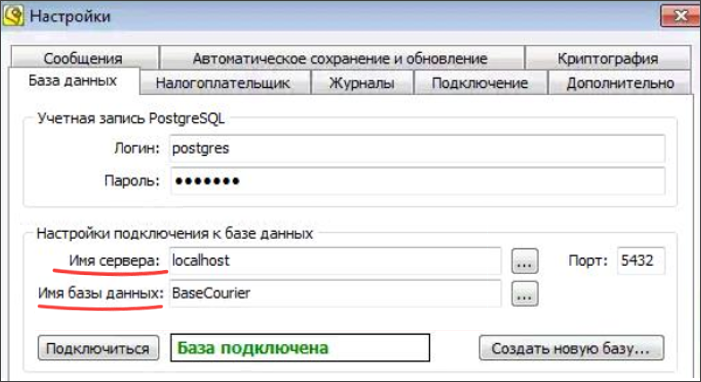The height and width of the screenshot is (382, 701).
Task: Browse databases with the ellipsis button beside BaseCourier
Action: click(525, 294)
